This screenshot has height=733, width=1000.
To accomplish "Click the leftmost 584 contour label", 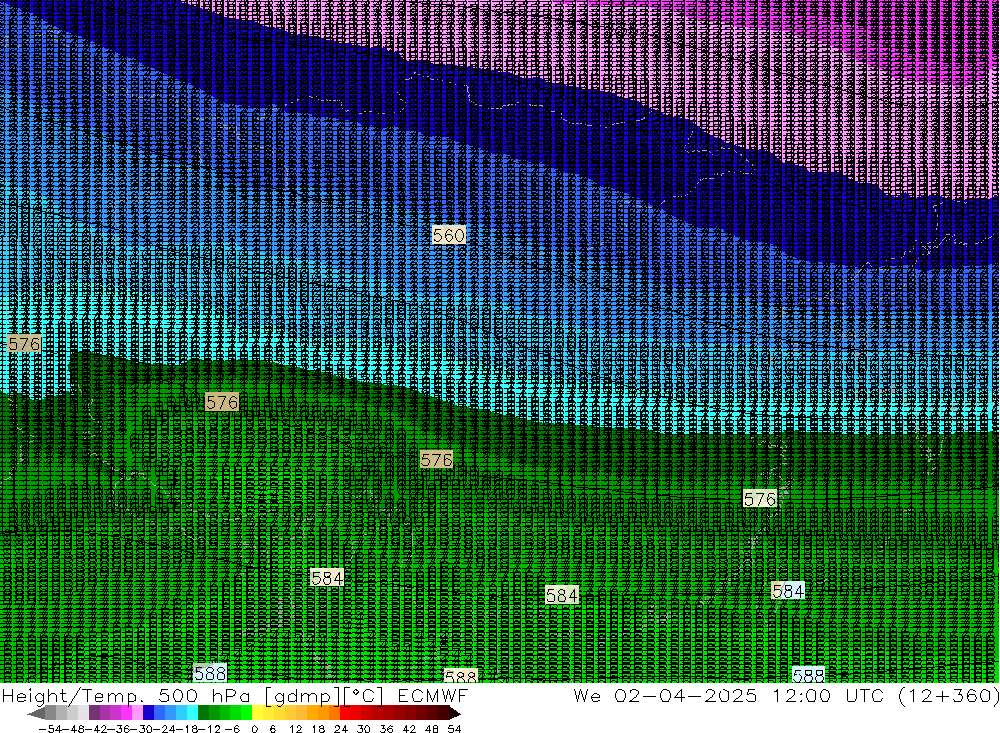I will (327, 578).
